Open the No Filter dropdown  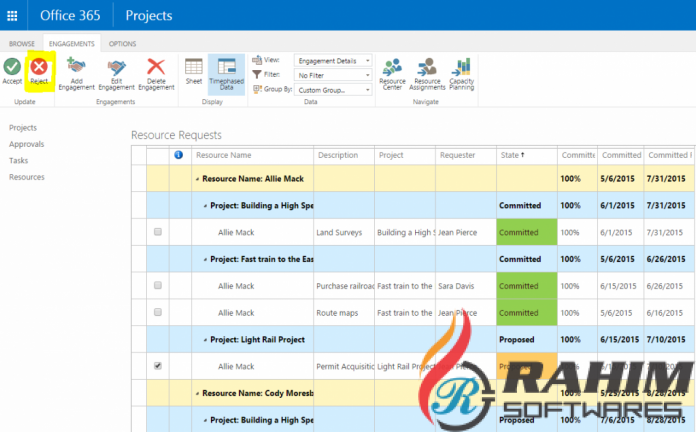click(x=333, y=75)
